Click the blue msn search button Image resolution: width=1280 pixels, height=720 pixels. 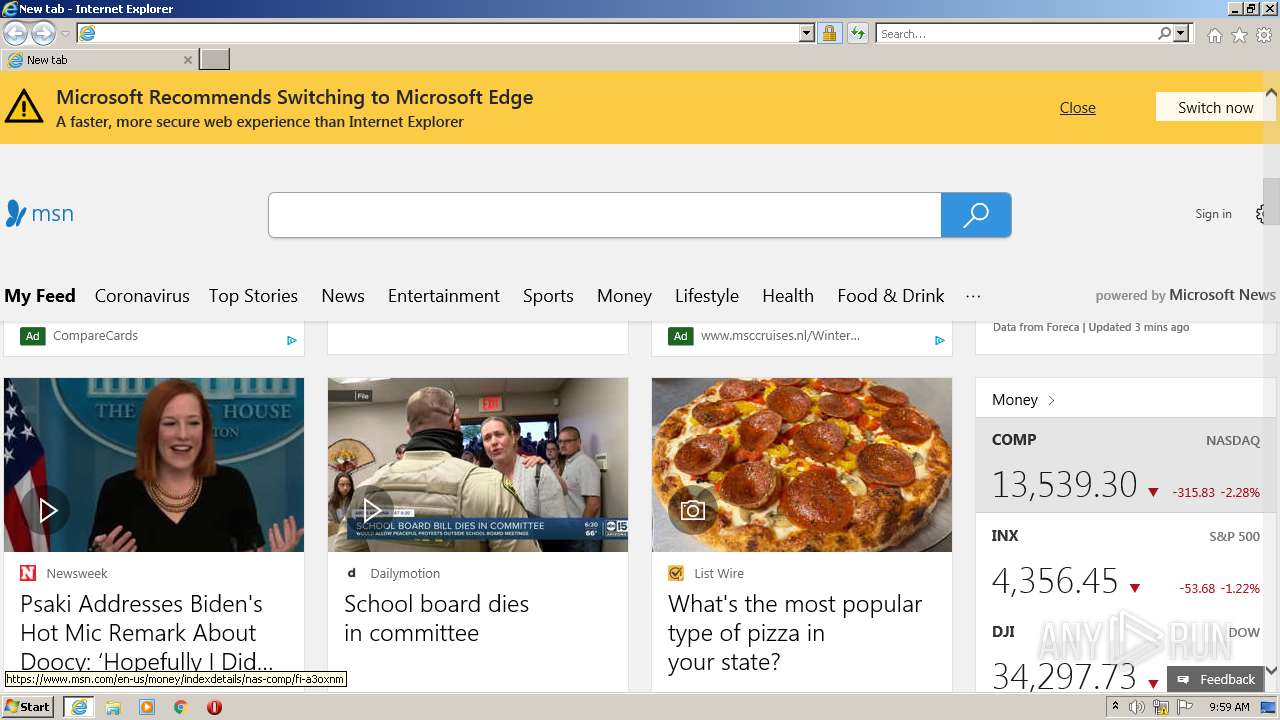[976, 215]
